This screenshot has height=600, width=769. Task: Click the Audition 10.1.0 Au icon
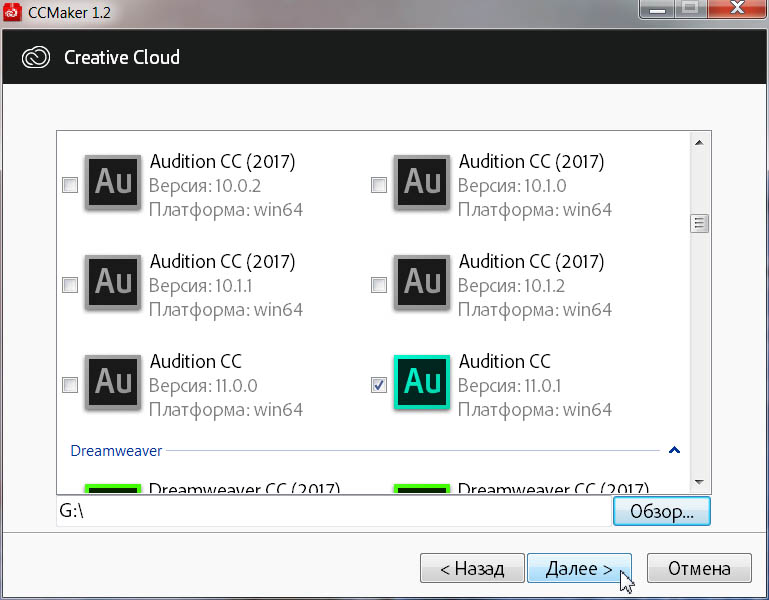pos(422,183)
